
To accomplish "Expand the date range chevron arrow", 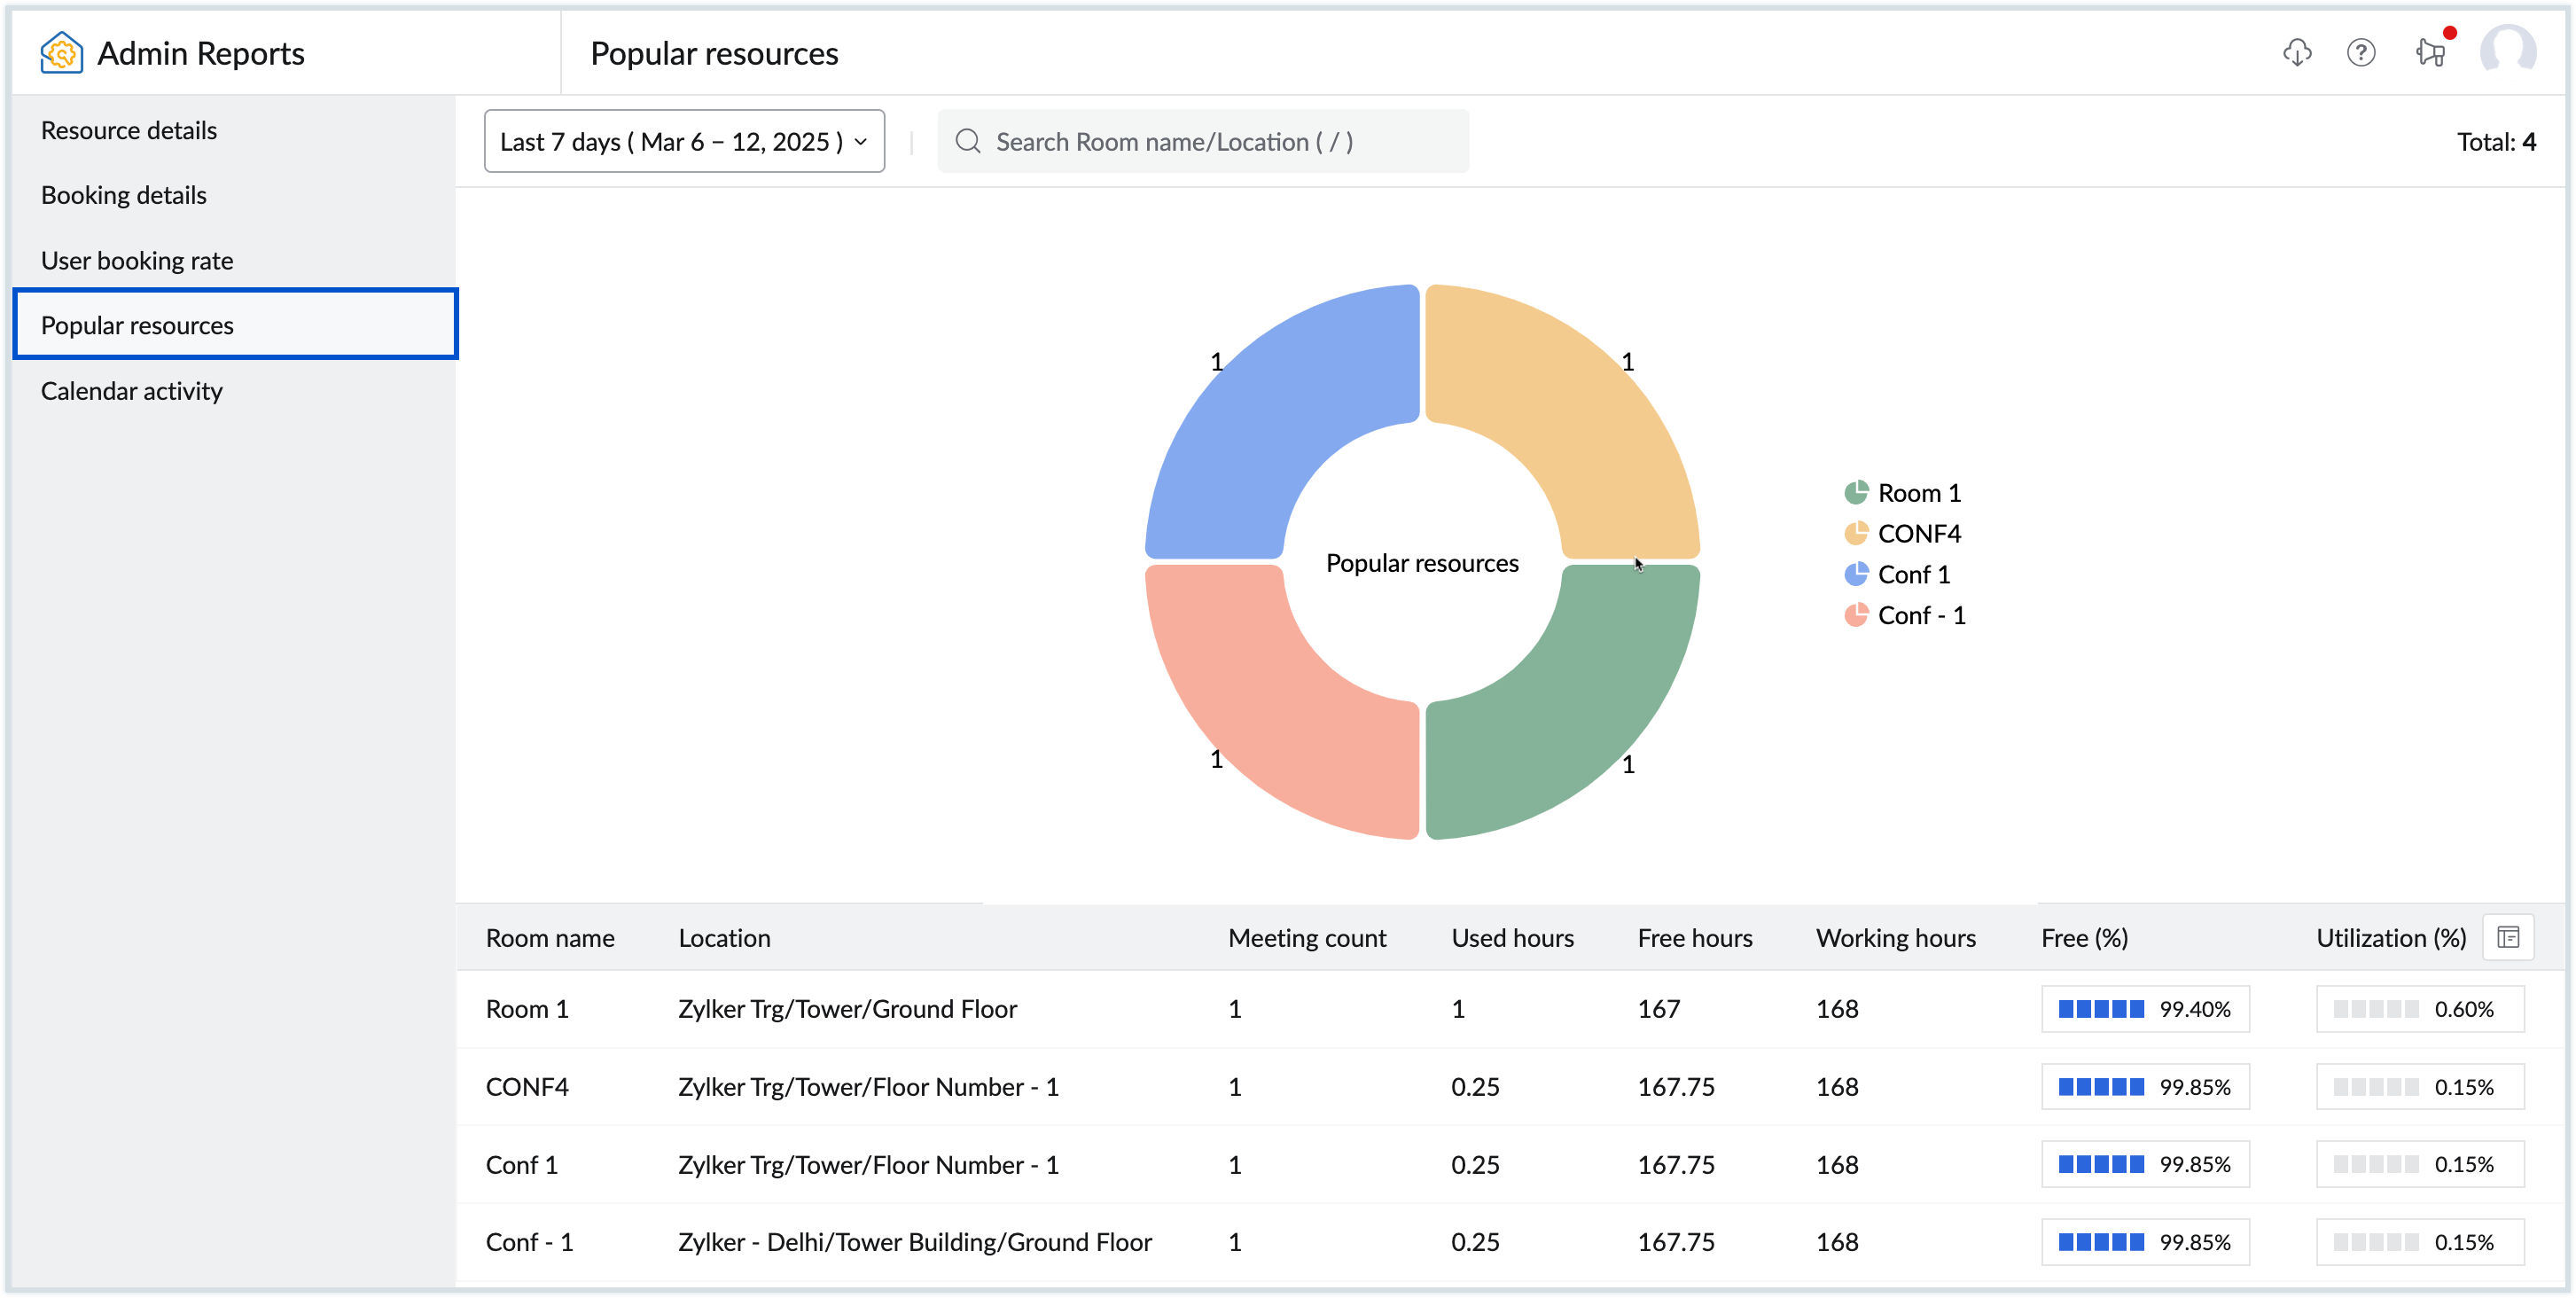I will click(x=861, y=141).
